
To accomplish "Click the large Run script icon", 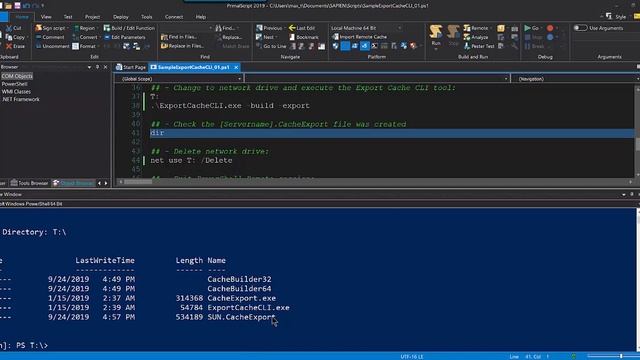I will point(436,31).
